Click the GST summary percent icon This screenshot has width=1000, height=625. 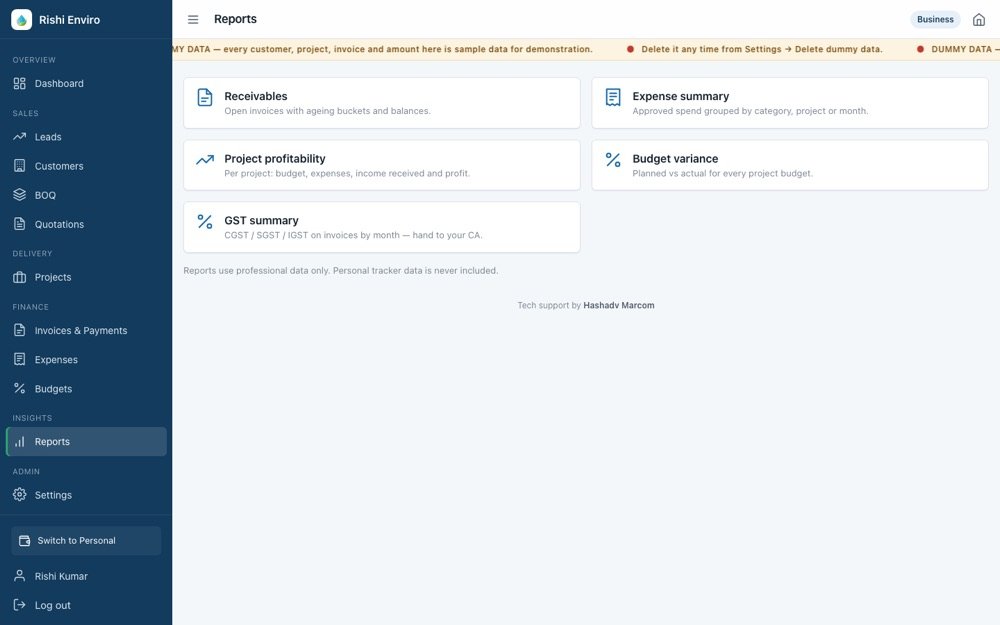(x=205, y=222)
